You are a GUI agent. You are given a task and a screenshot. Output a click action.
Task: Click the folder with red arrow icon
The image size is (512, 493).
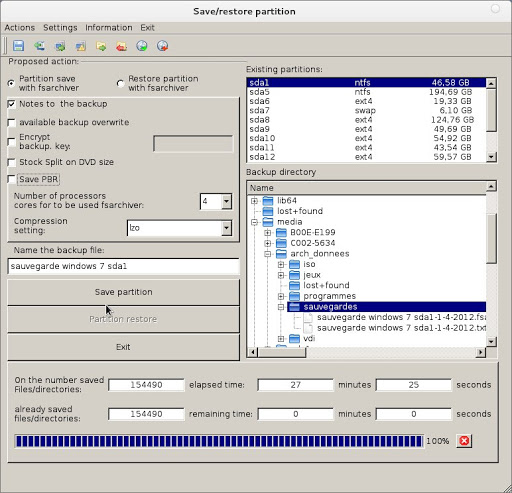[x=121, y=46]
